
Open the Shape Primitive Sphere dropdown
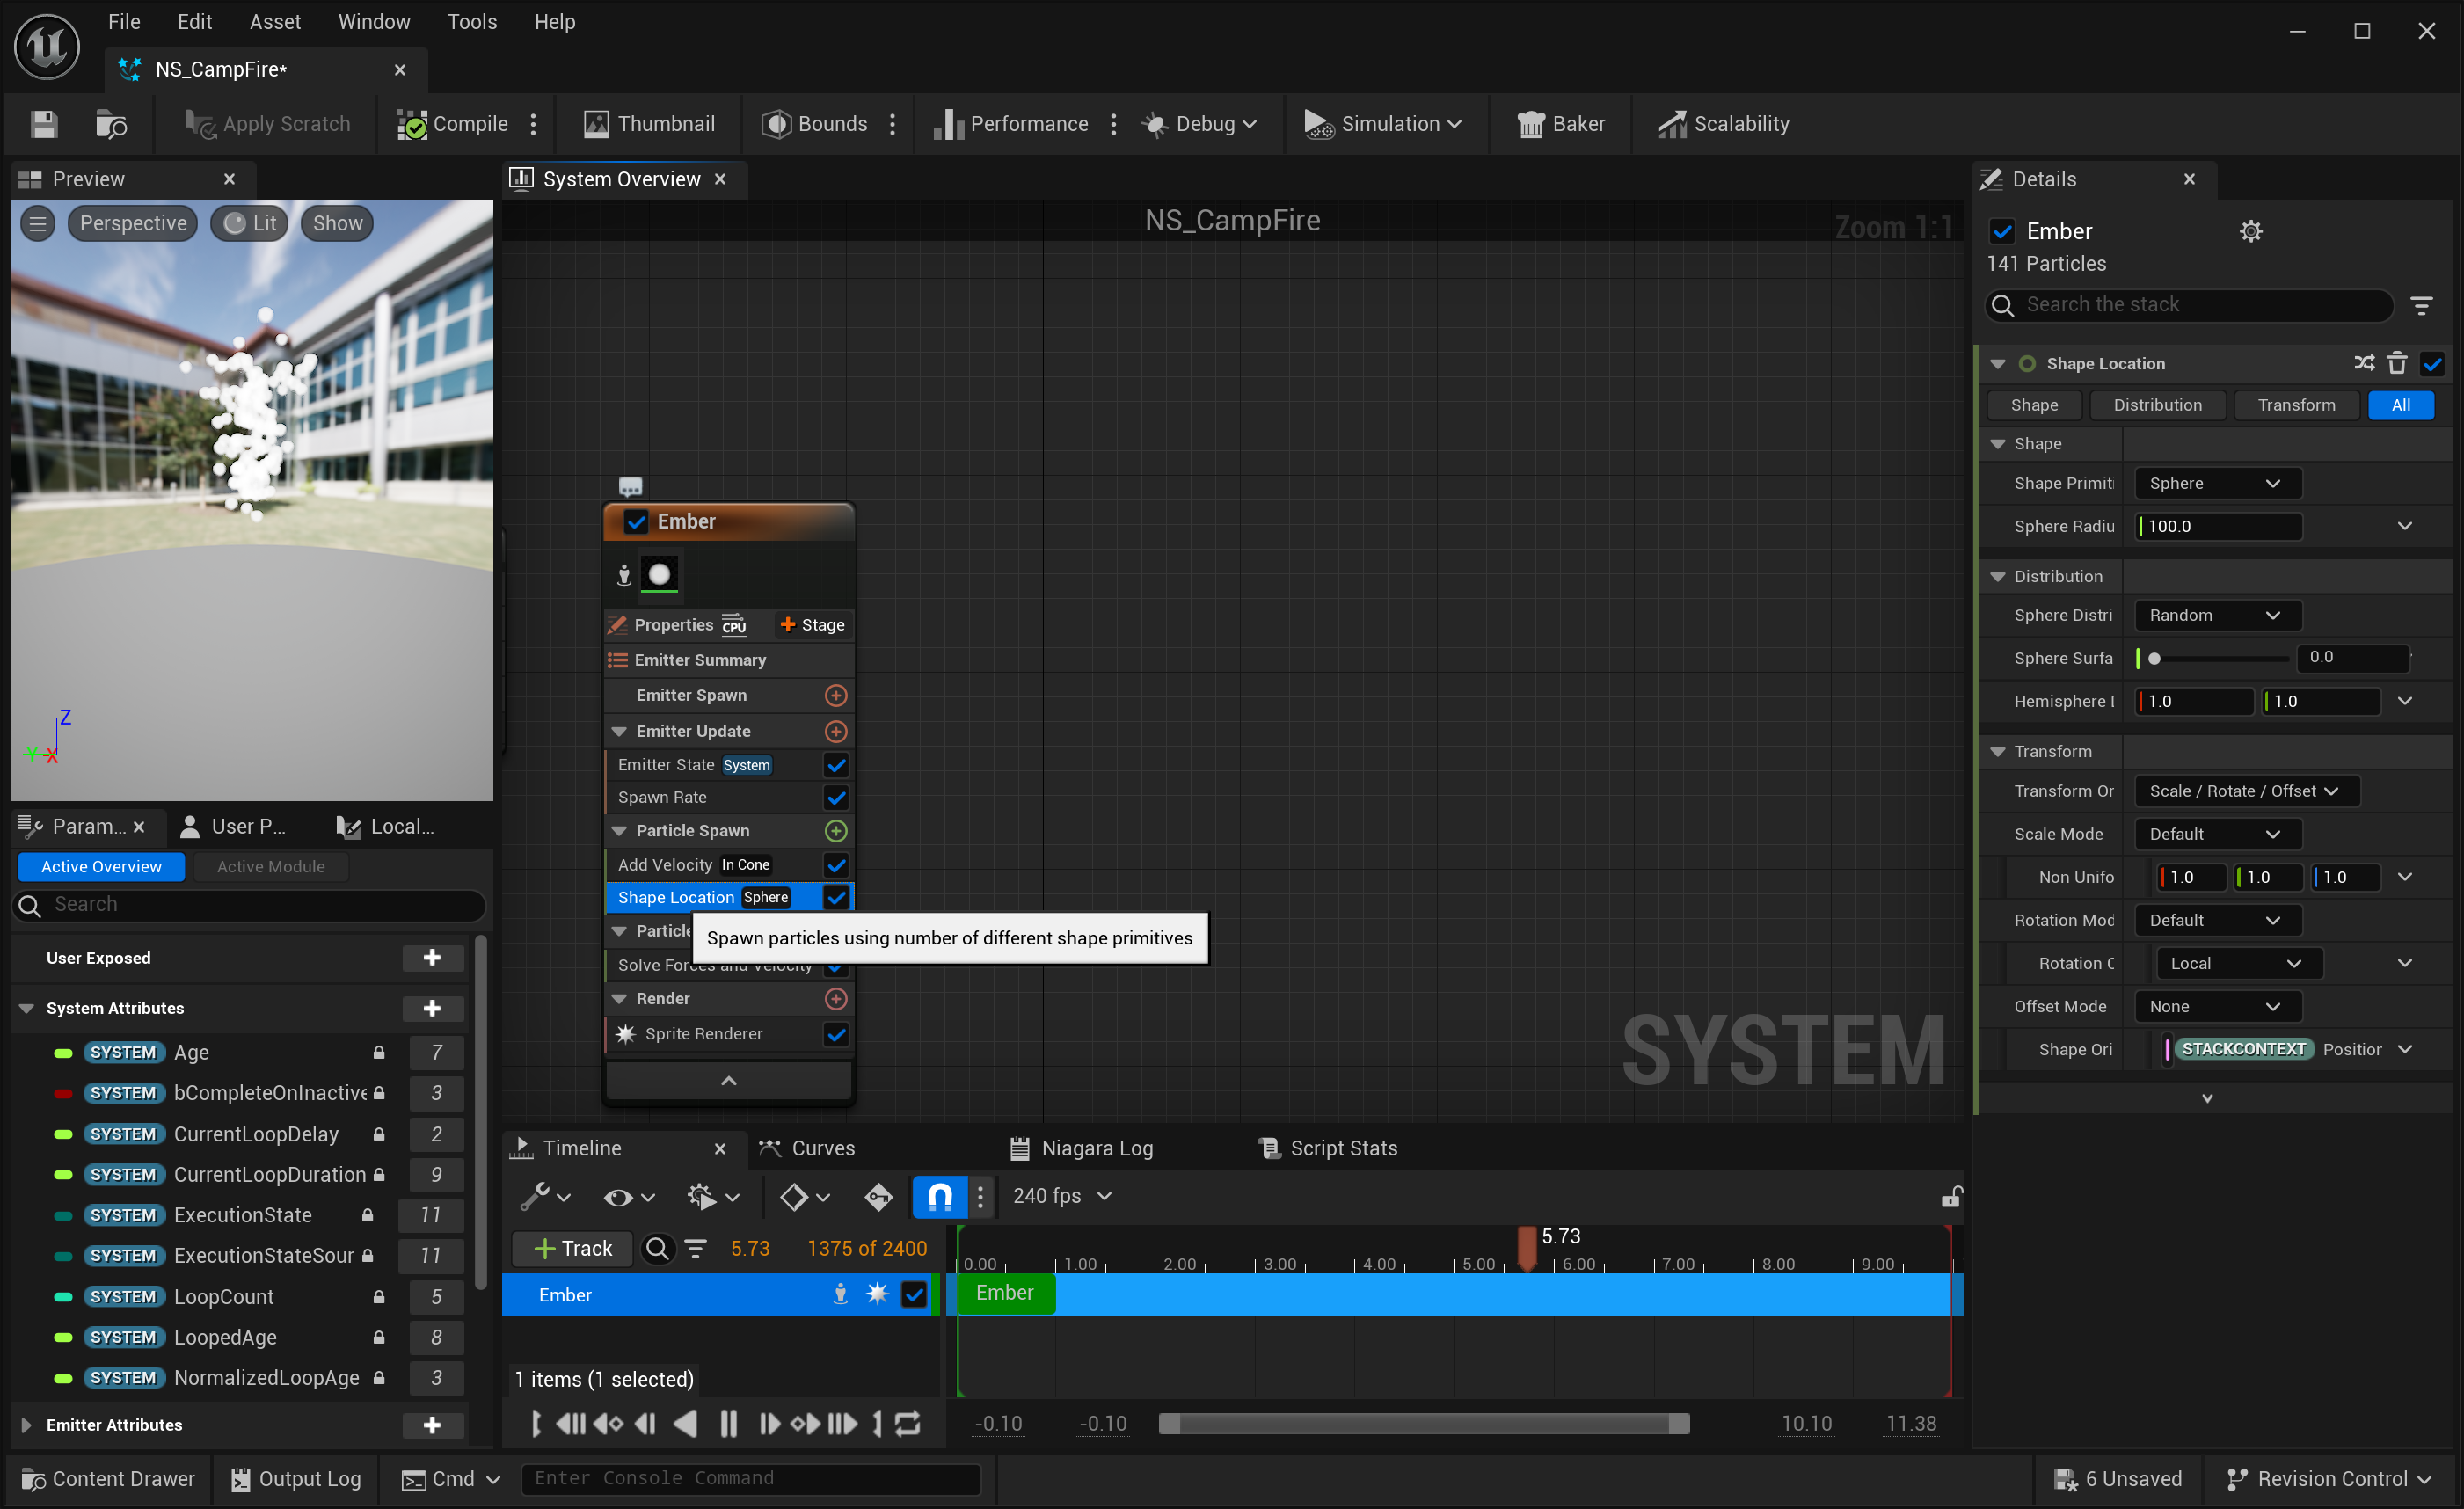(x=2217, y=483)
